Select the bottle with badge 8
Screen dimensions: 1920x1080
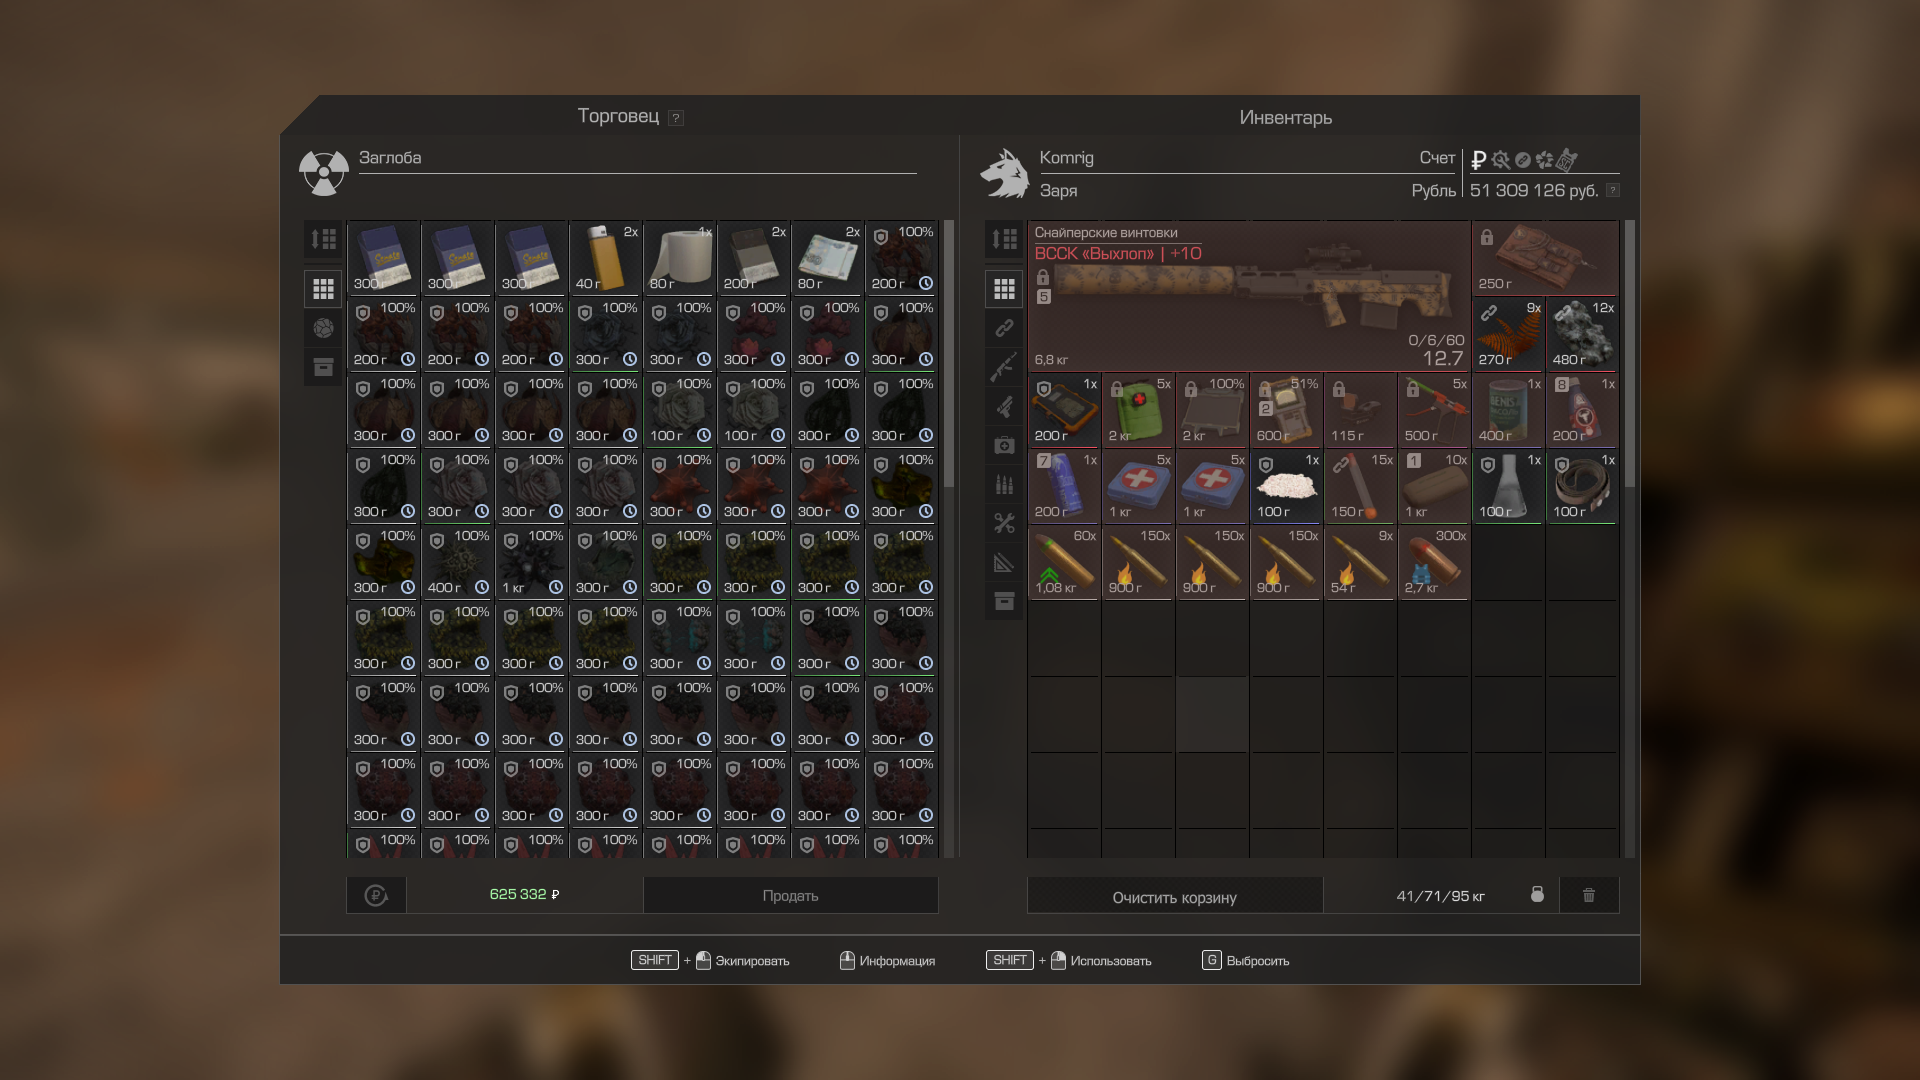(x=1582, y=410)
